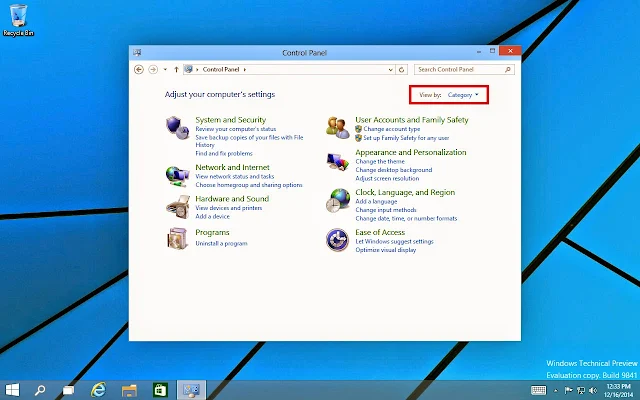Screen dimensions: 640x400
Task: Open the Ease of Access heading link
Action: coord(380,232)
